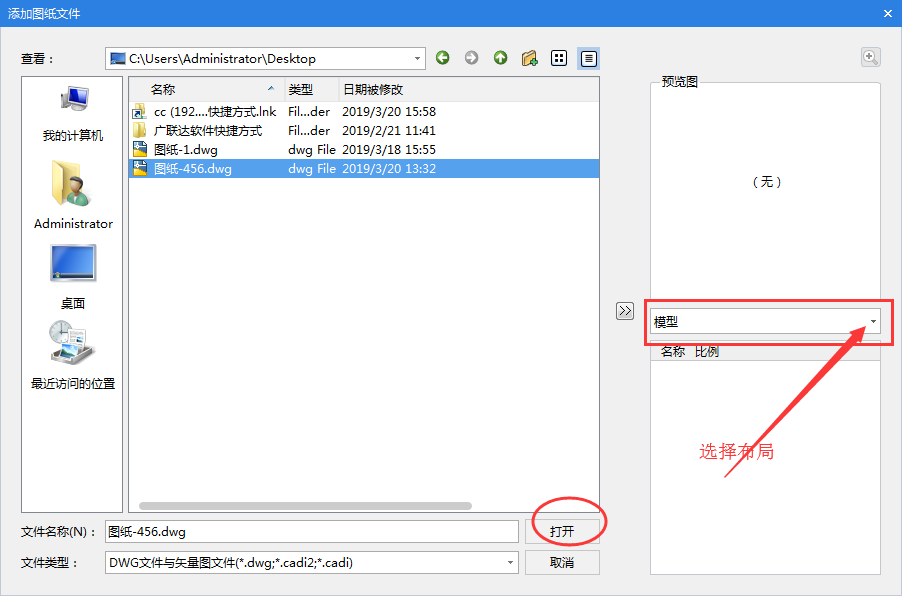Viewport: 902px width, 596px height.
Task: Click 名称 header in layout list
Action: tap(672, 352)
